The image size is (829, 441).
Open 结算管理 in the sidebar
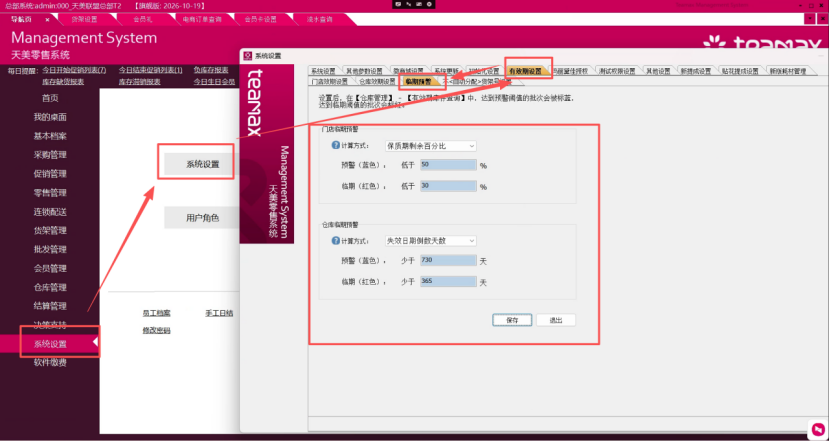[50, 306]
